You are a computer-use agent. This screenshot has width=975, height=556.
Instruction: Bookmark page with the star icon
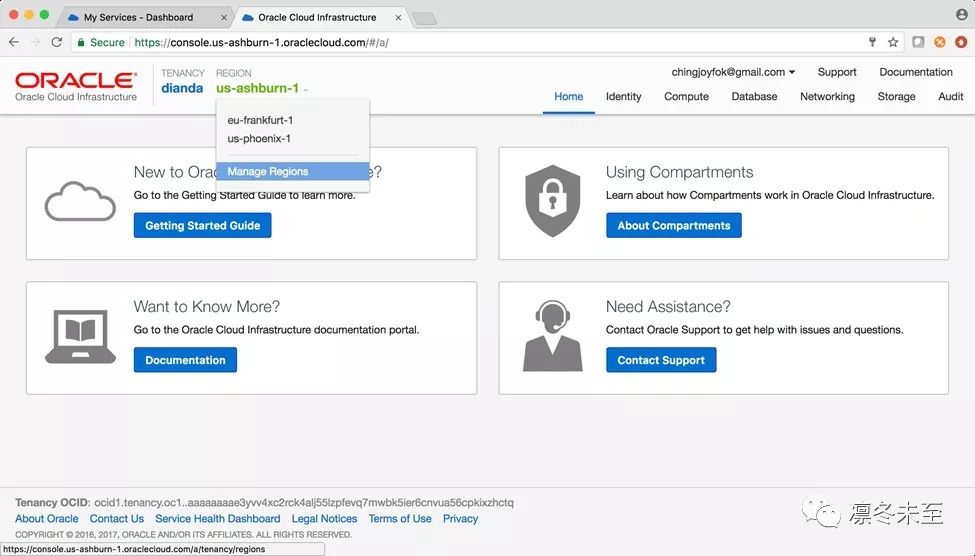[x=893, y=42]
